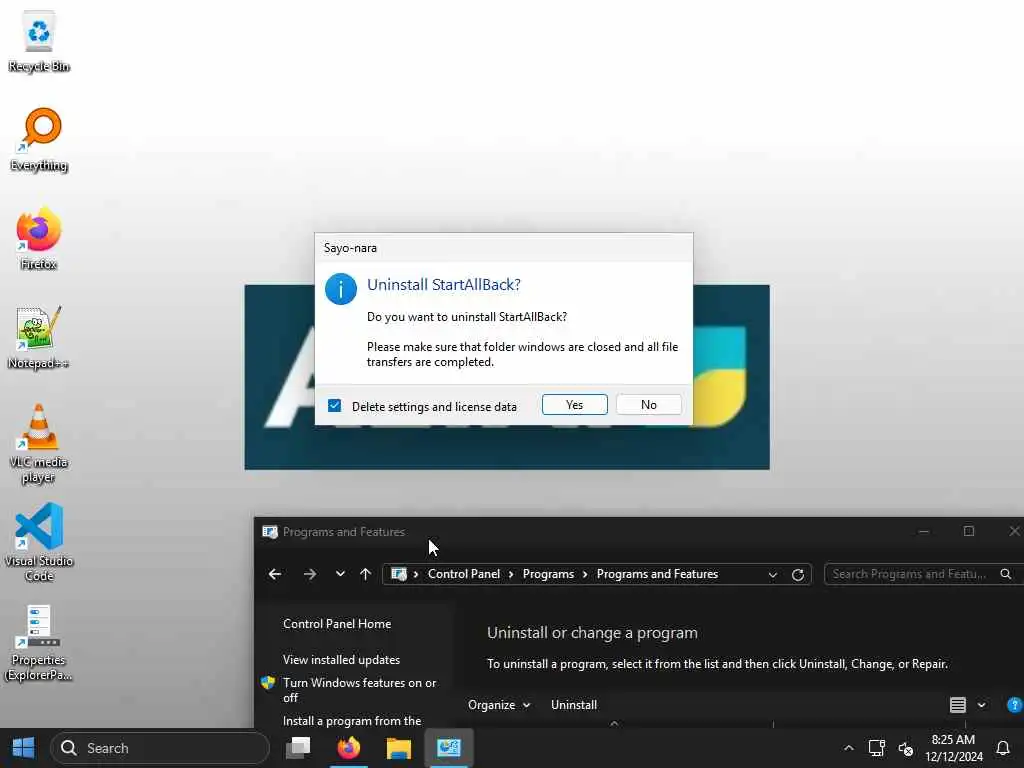This screenshot has height=768, width=1024.
Task: Click Control Panel breadcrumb
Action: point(464,574)
